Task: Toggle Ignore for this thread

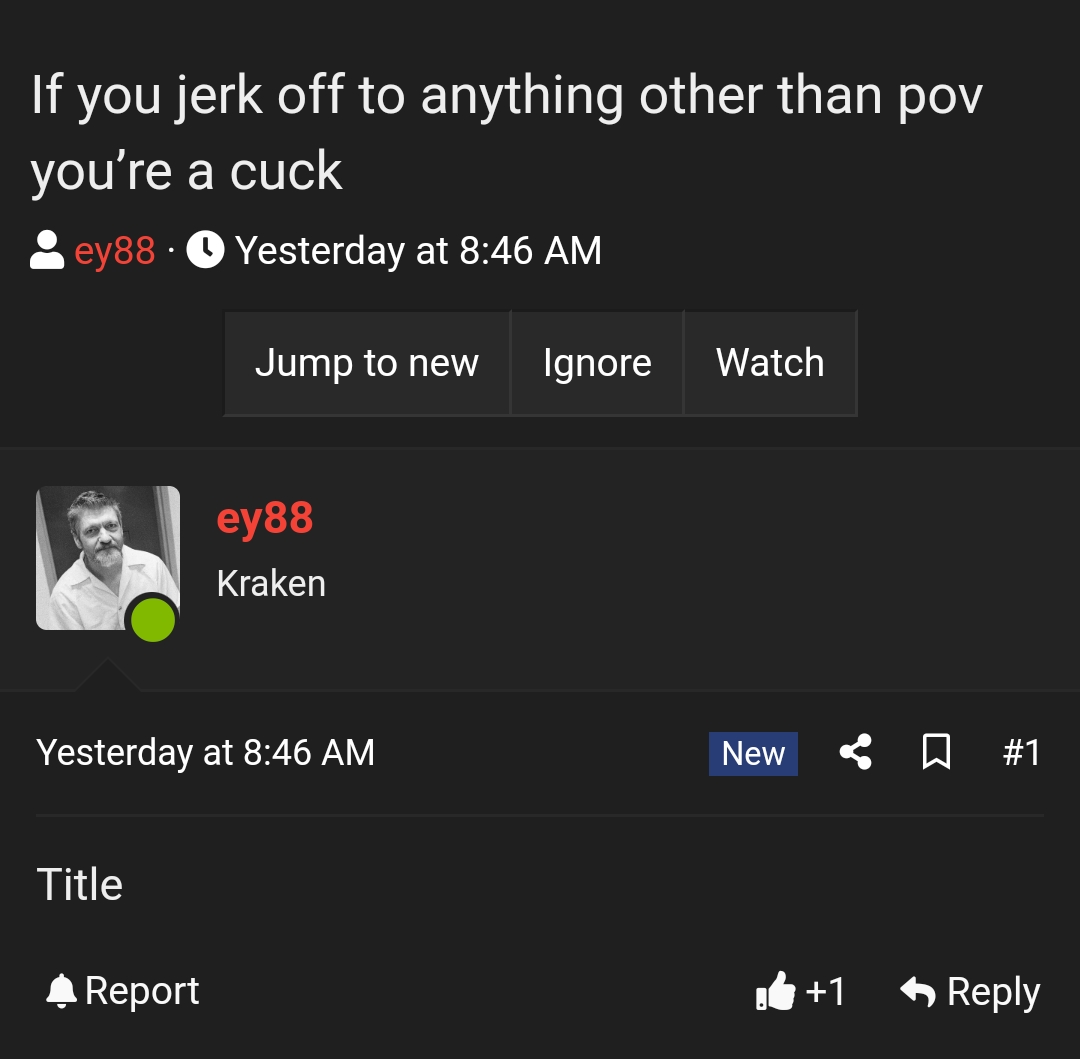Action: point(597,363)
